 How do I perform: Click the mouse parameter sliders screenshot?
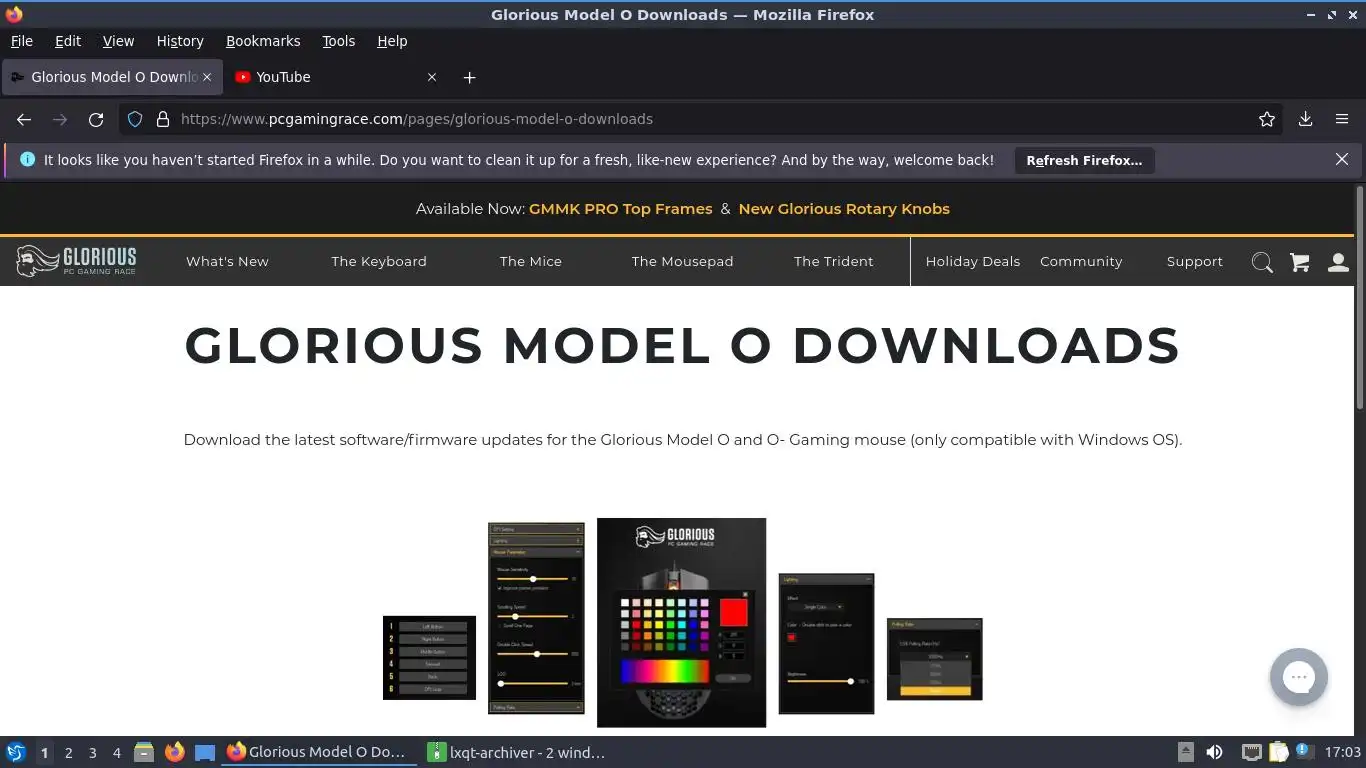point(536,618)
